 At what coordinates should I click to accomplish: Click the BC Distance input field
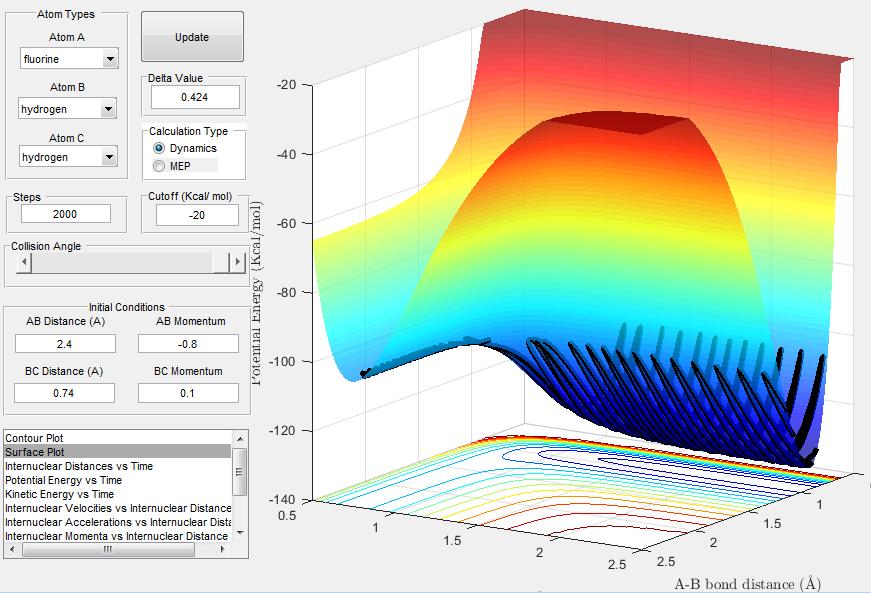pyautogui.click(x=65, y=393)
